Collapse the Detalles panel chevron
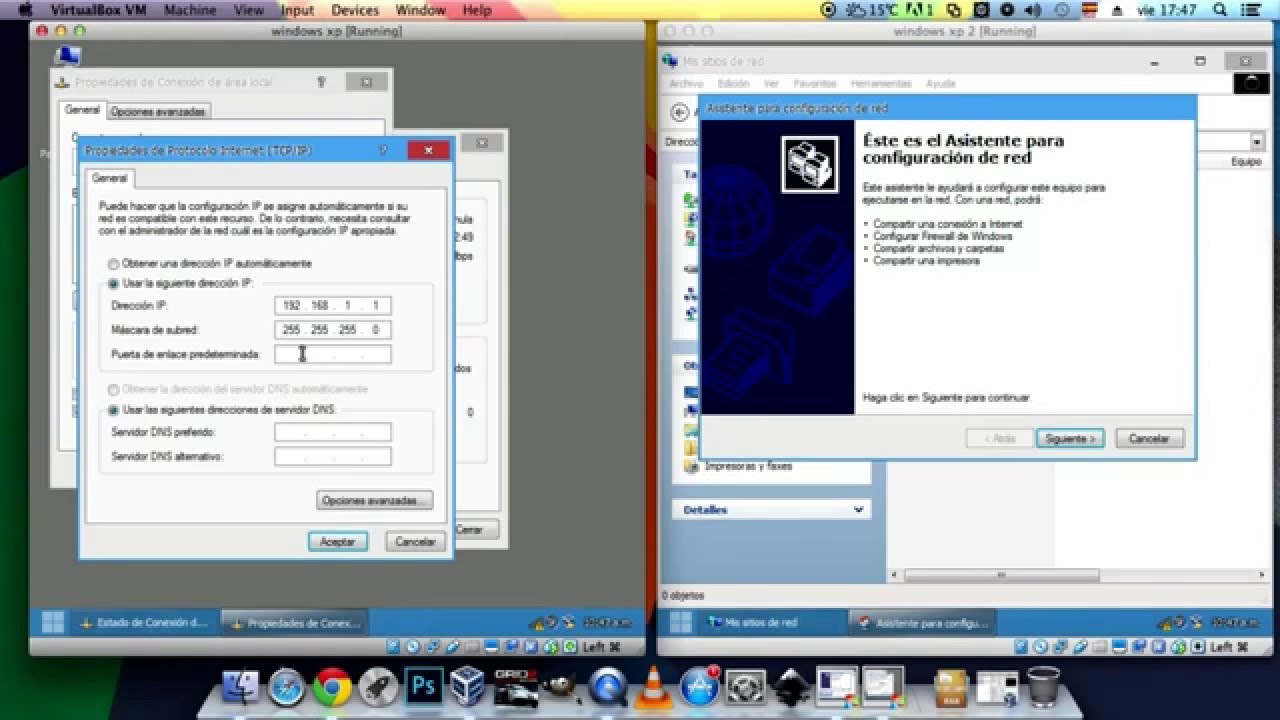Screen dimensions: 1280x720 pos(858,510)
